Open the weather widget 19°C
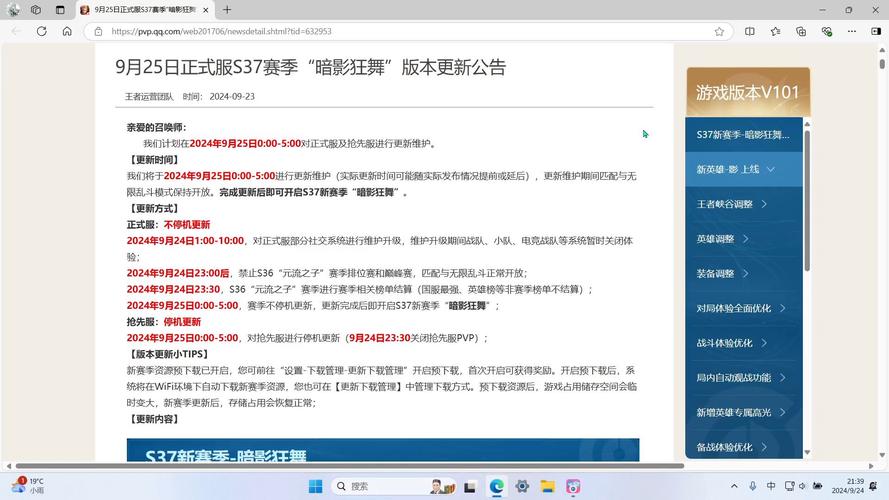Screen dimensions: 889x500 click(28, 485)
